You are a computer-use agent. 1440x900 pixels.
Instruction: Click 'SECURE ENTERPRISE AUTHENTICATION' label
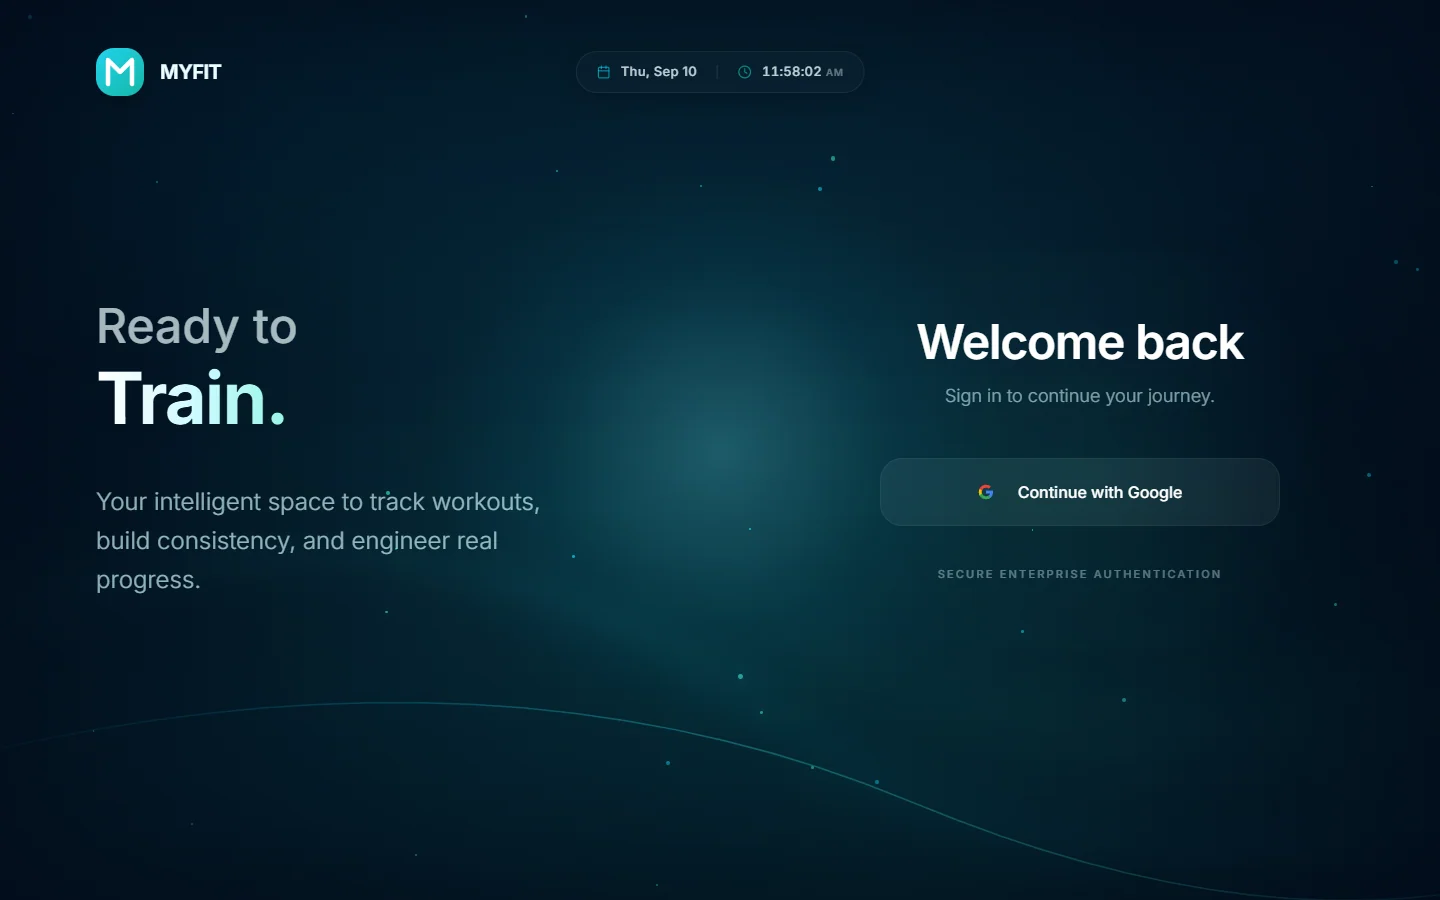point(1080,574)
